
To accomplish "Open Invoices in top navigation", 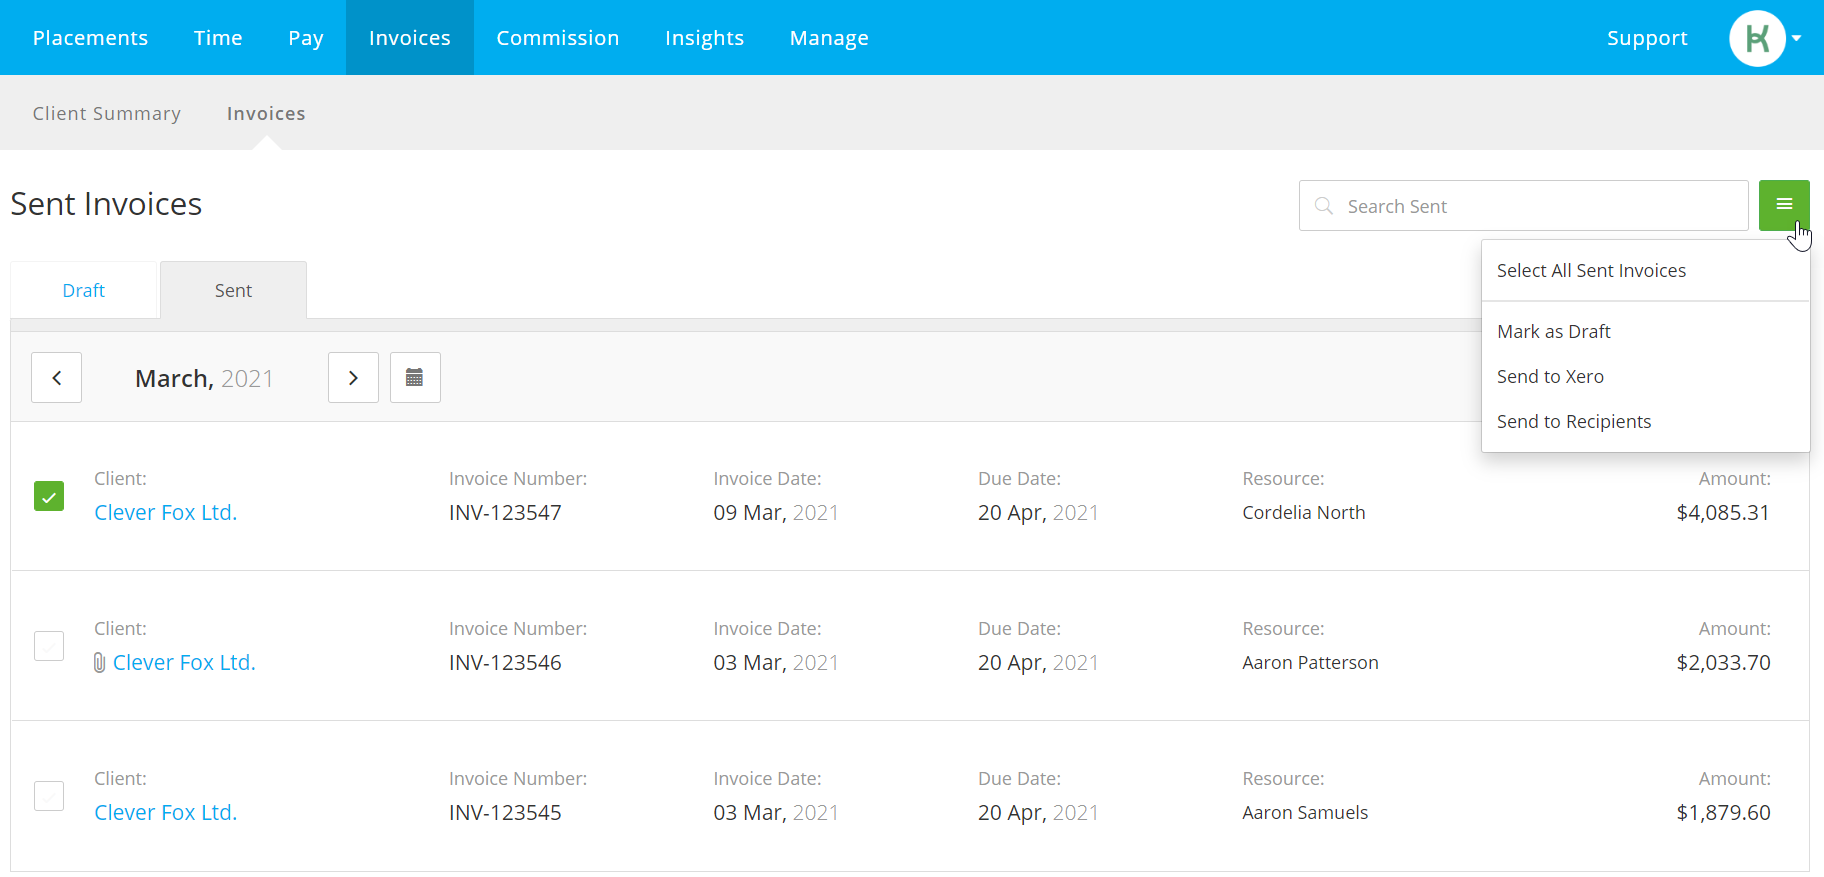I will [410, 38].
